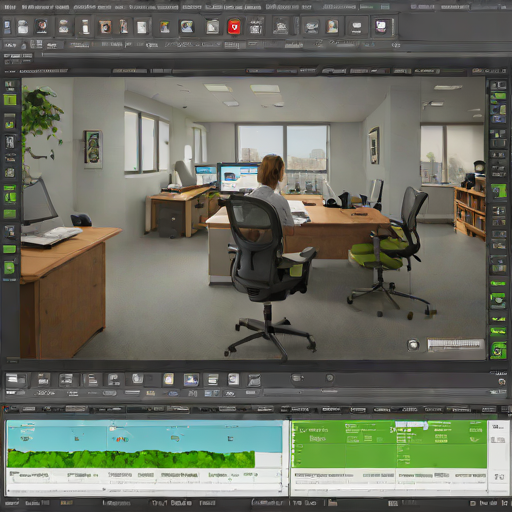Open the colorful picture icon beside the white page icon
Image resolution: width=512 pixels, height=512 pixels.
(x=165, y=27)
